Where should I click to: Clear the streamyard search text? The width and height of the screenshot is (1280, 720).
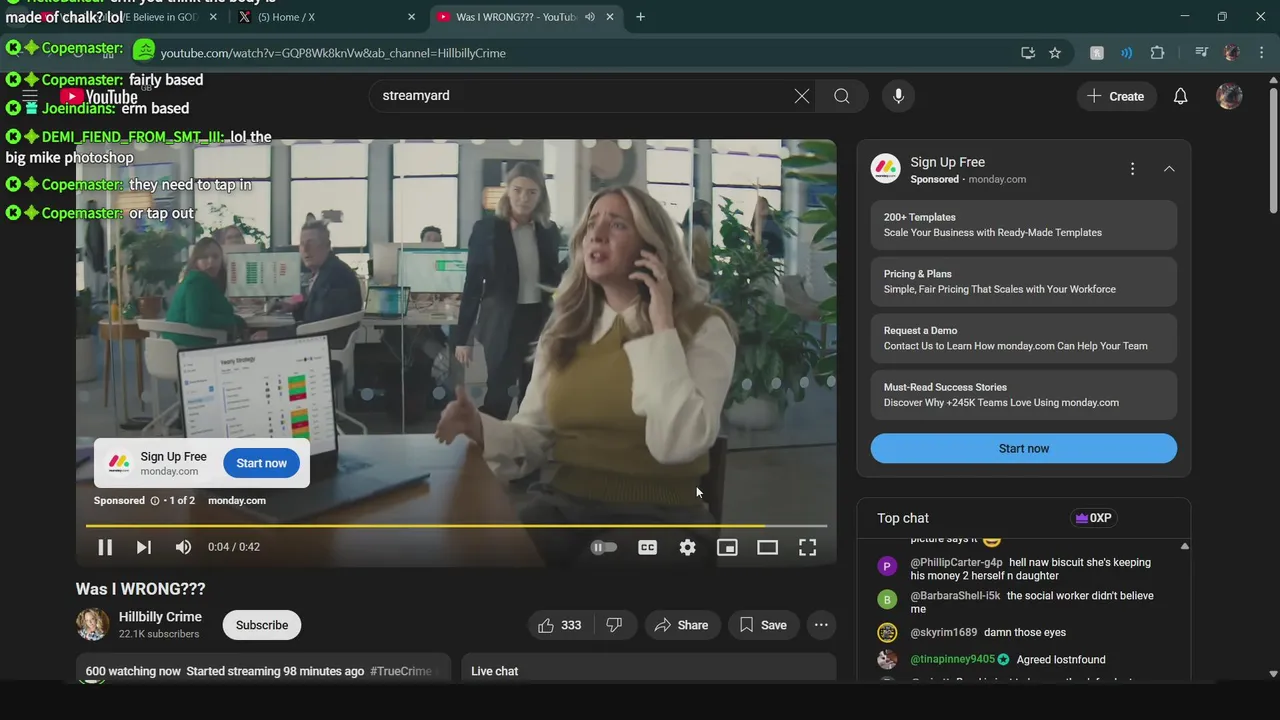[x=802, y=96]
